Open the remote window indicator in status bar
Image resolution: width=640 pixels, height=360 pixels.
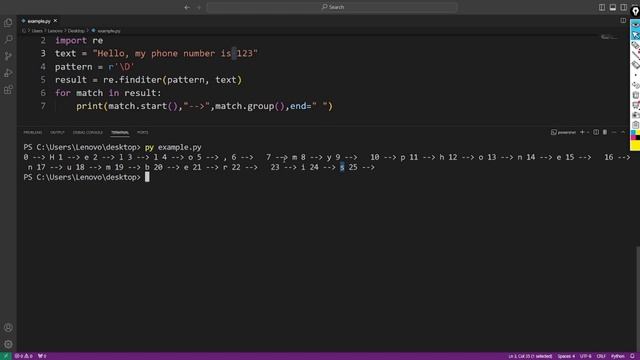pyautogui.click(x=6, y=356)
